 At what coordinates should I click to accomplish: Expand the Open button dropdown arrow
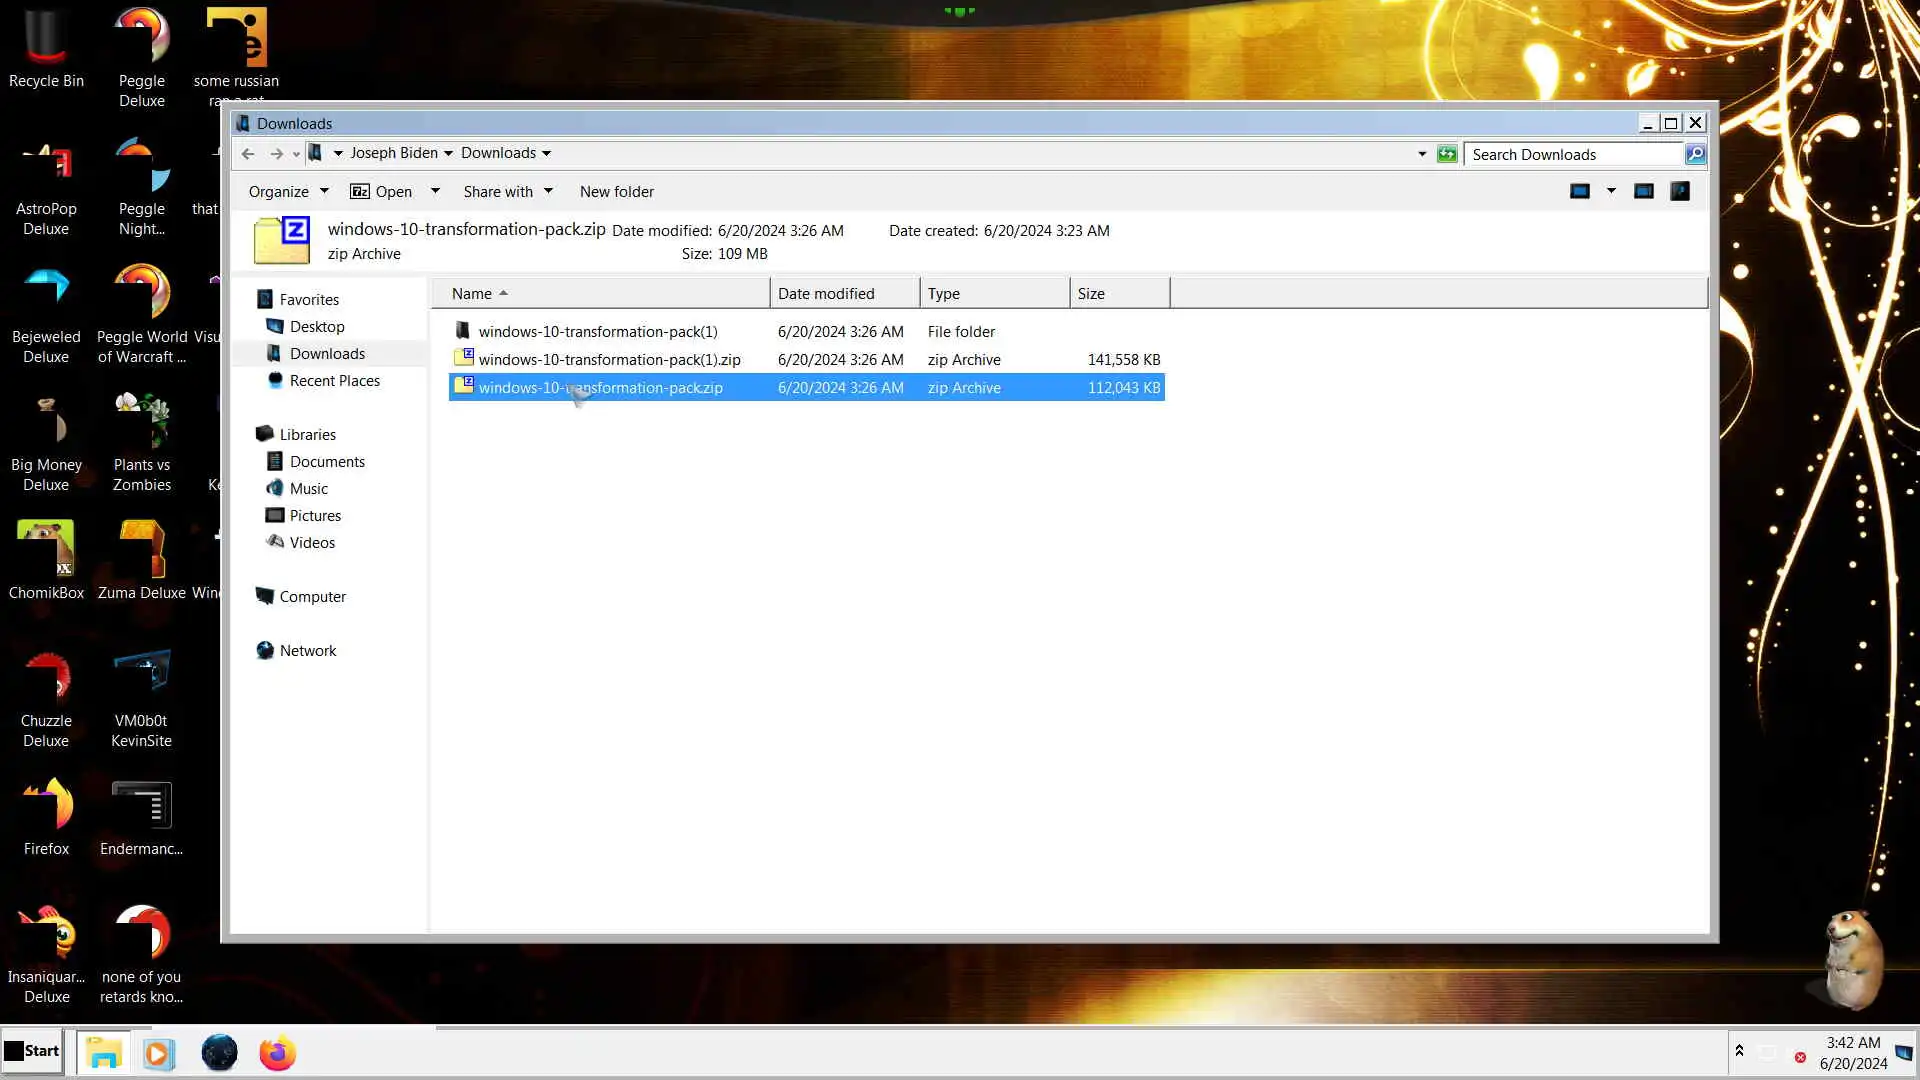(435, 191)
